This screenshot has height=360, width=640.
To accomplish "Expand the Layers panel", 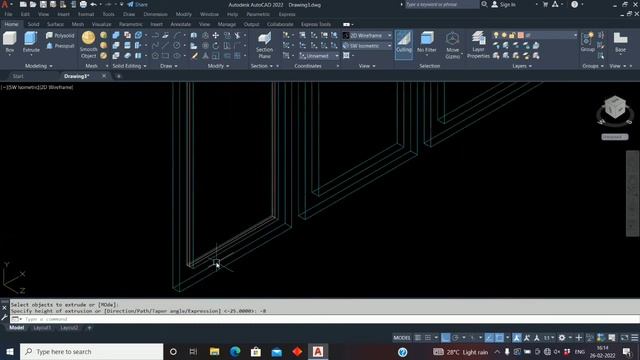I will [x=522, y=66].
